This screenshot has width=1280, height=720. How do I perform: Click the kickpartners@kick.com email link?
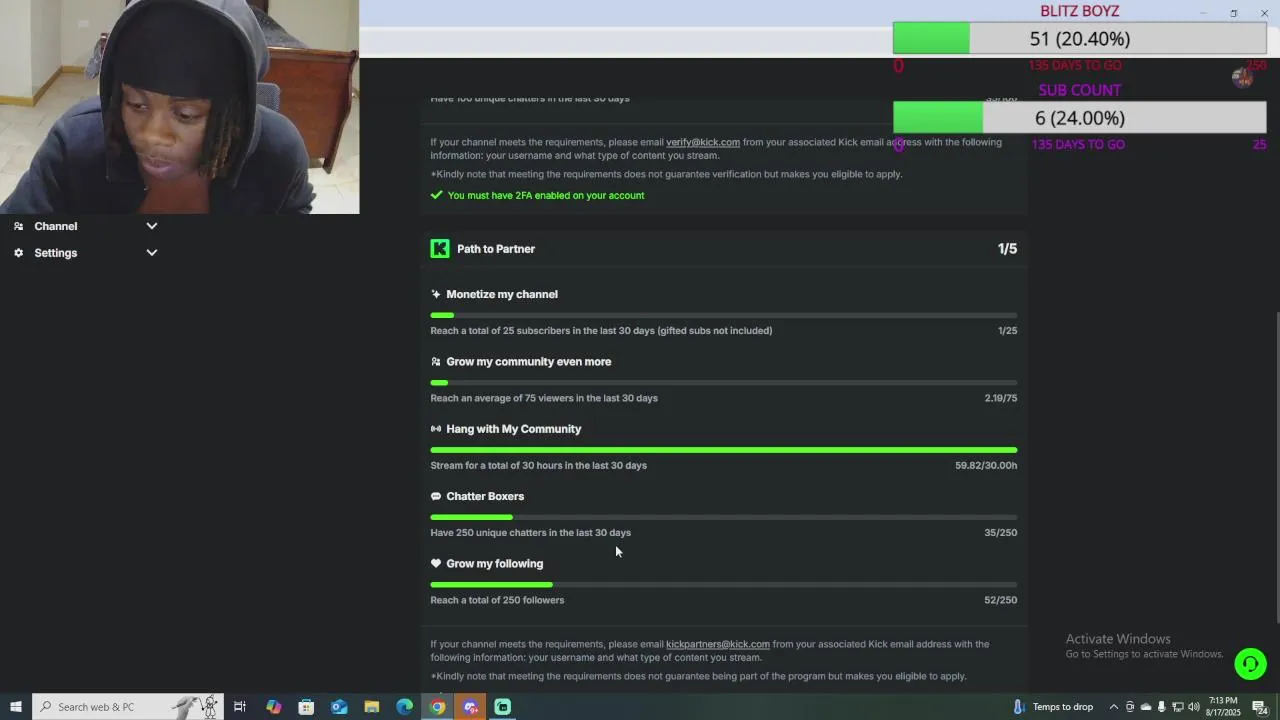tap(718, 644)
